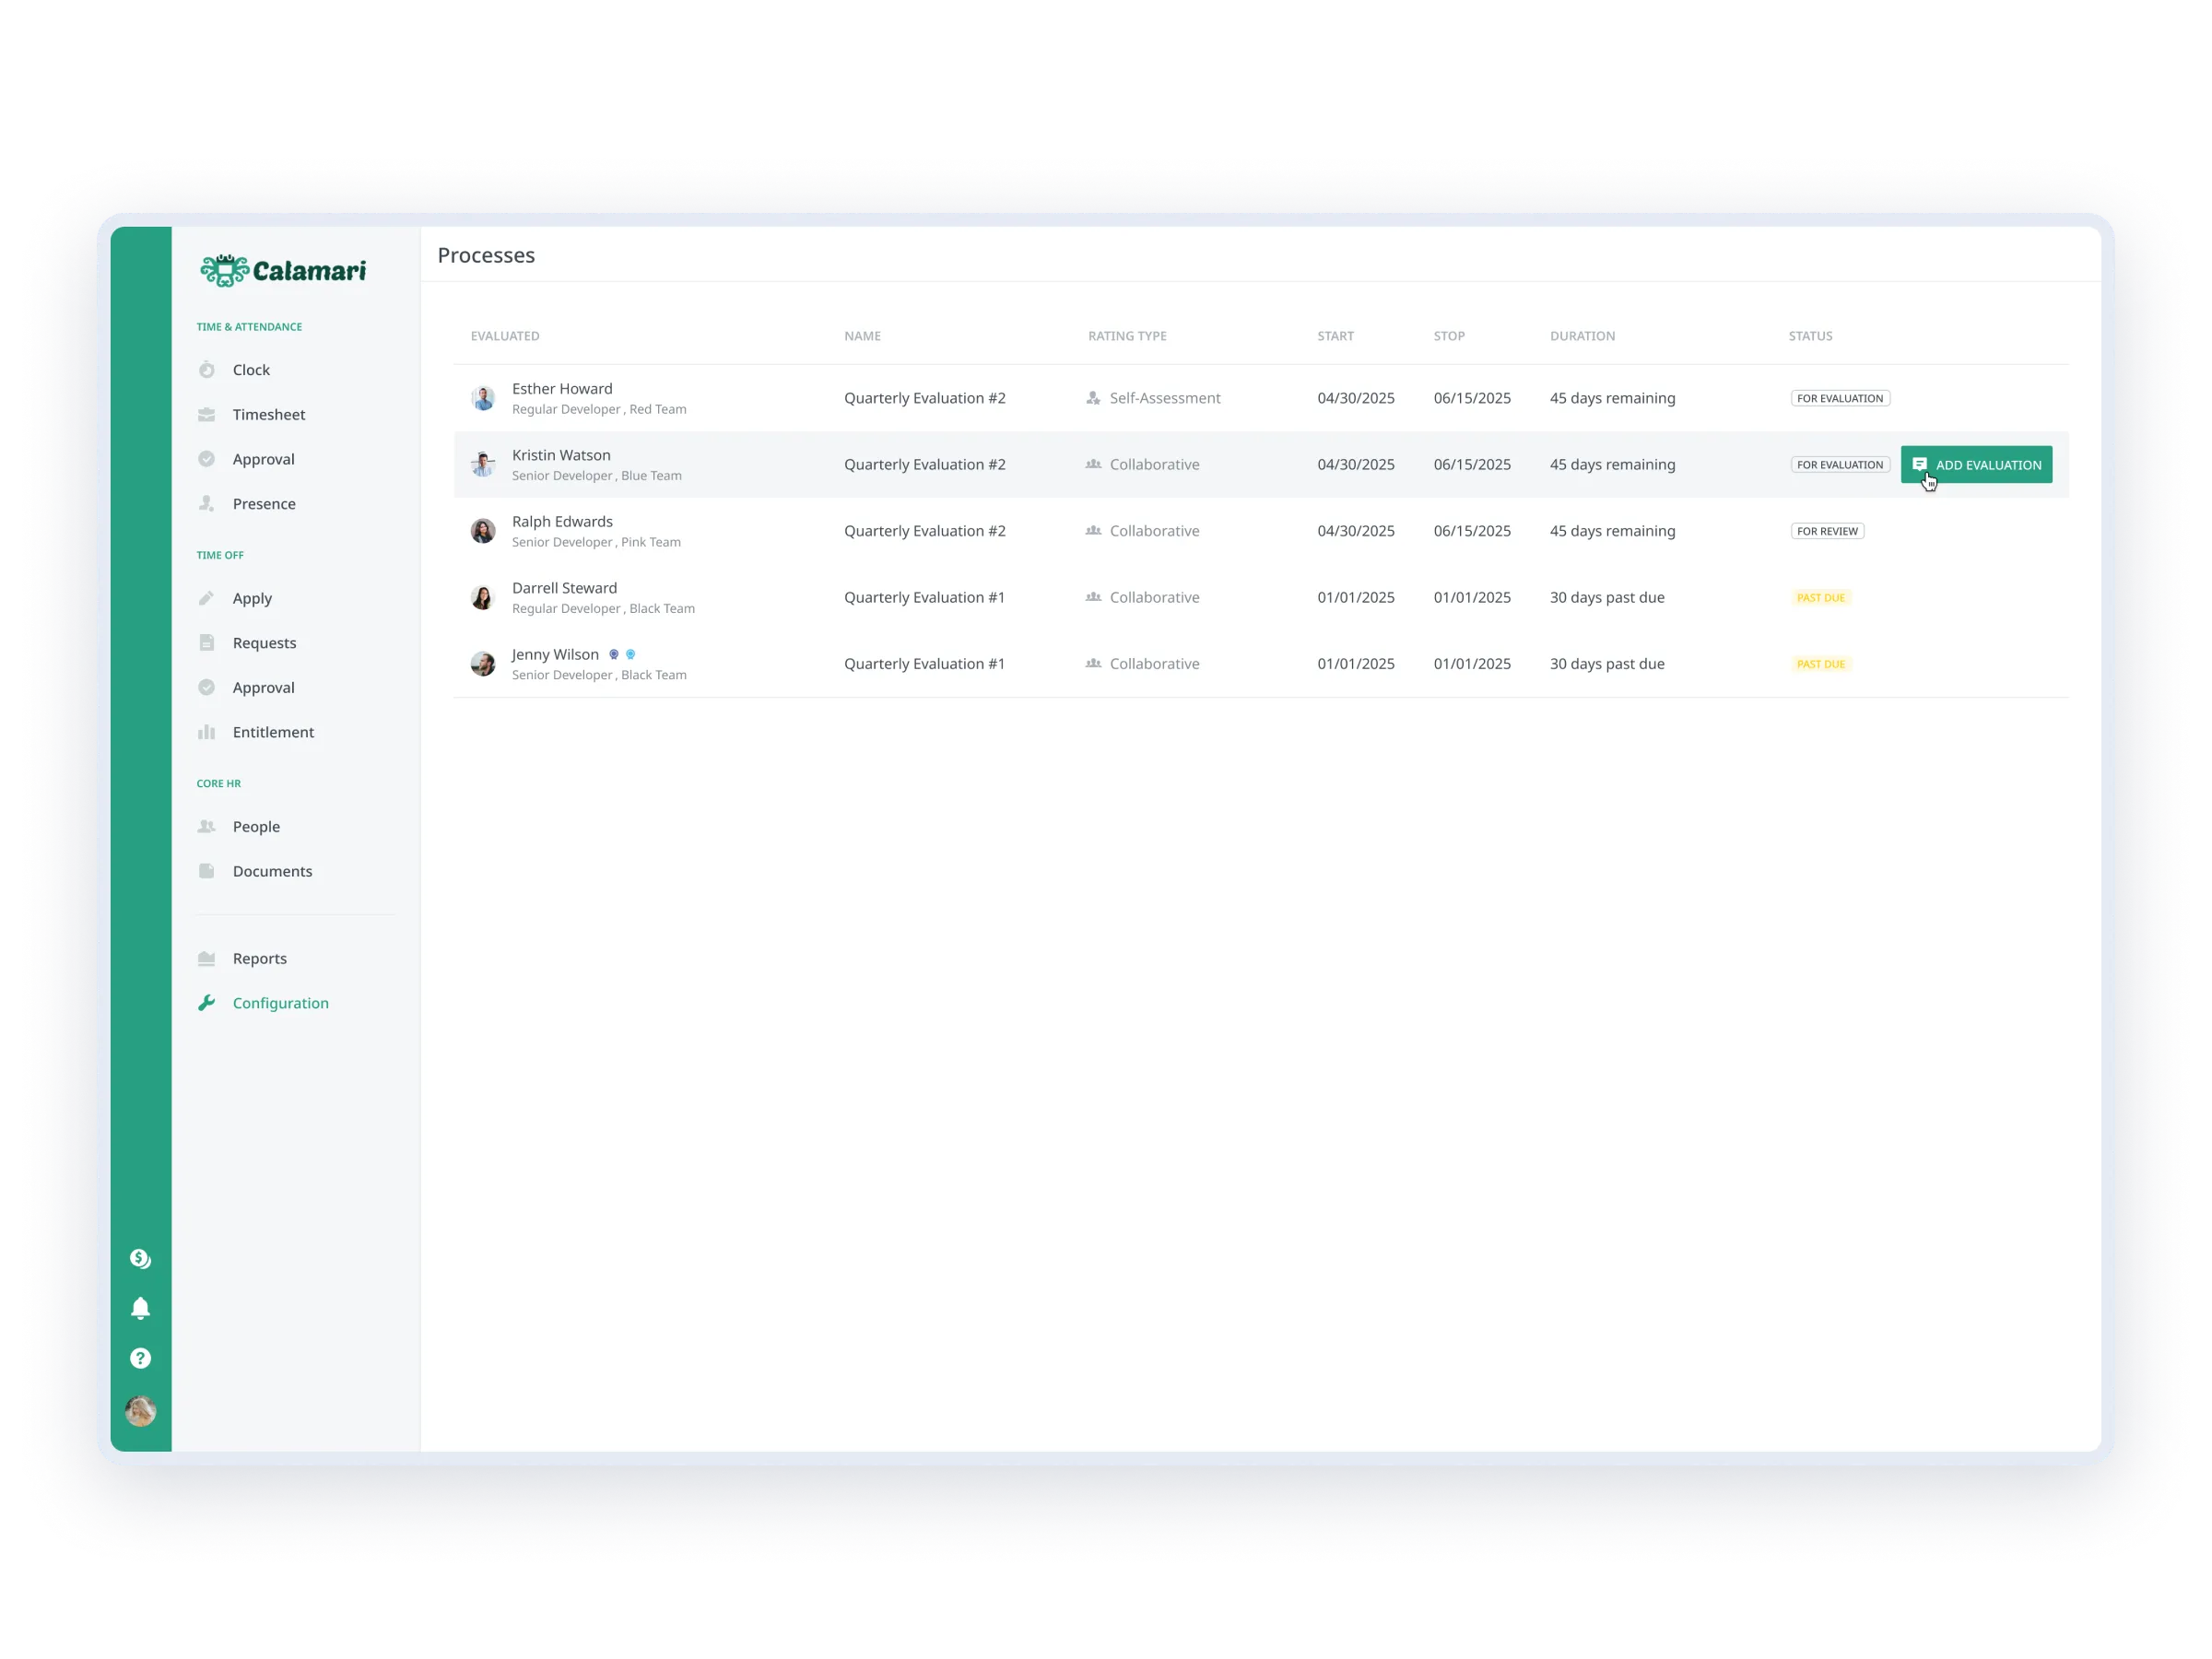
Task: Open Reports from the sidebar
Action: click(259, 958)
